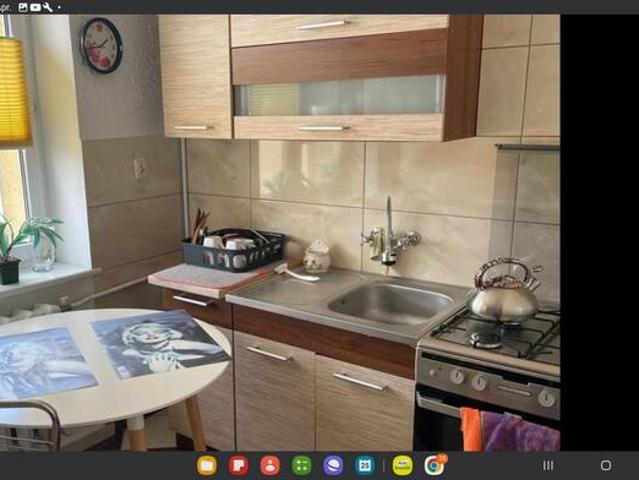Open the wrench notification icon in status bar
The image size is (639, 480).
(x=47, y=7)
